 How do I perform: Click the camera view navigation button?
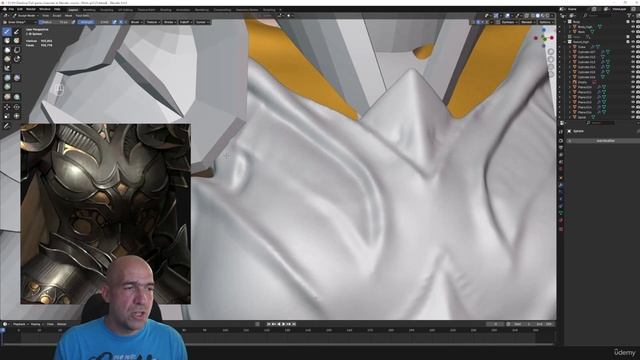click(x=551, y=67)
